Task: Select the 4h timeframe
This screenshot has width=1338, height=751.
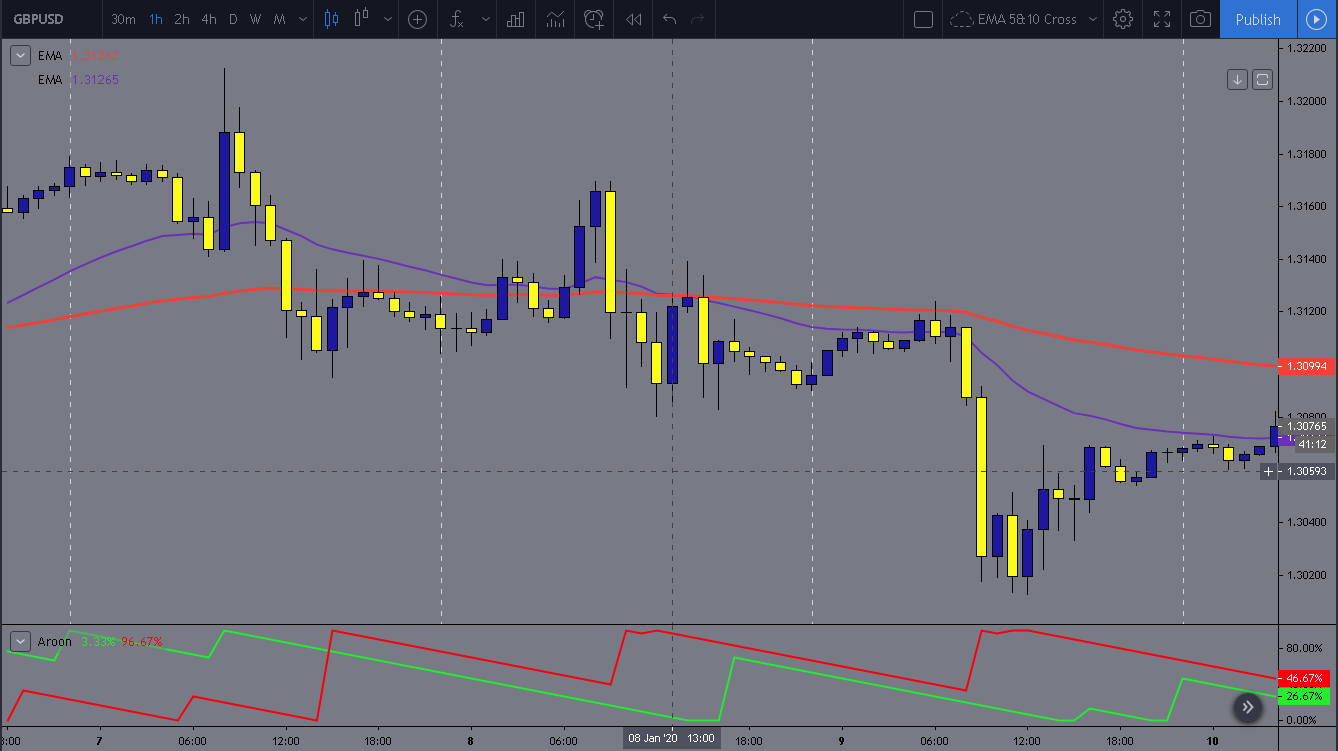Action: click(x=208, y=19)
